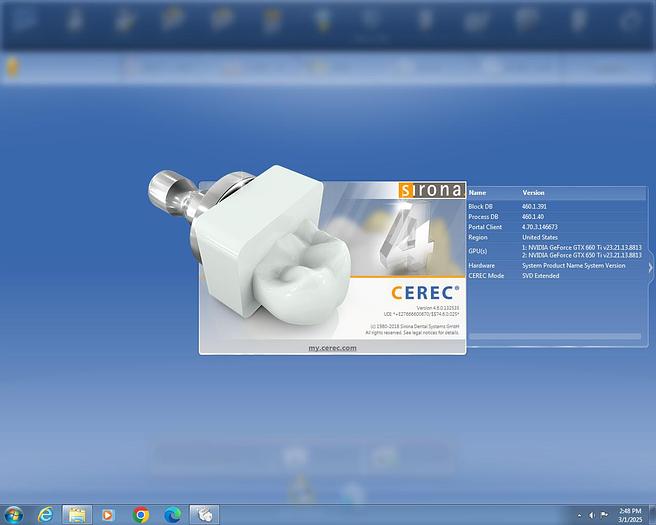Open File Explorer from the taskbar

[x=77, y=514]
